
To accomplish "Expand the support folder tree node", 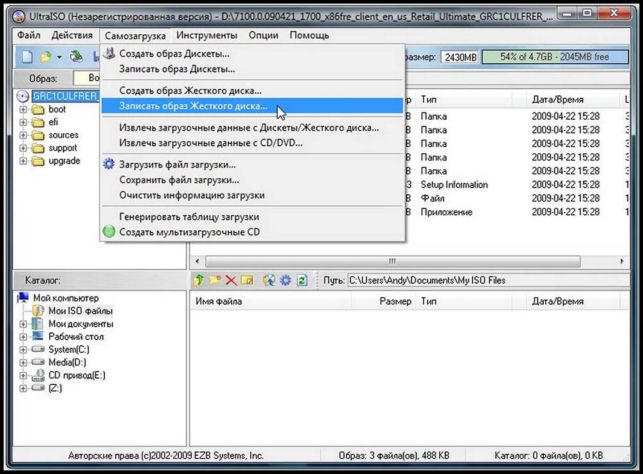I will tap(23, 148).
